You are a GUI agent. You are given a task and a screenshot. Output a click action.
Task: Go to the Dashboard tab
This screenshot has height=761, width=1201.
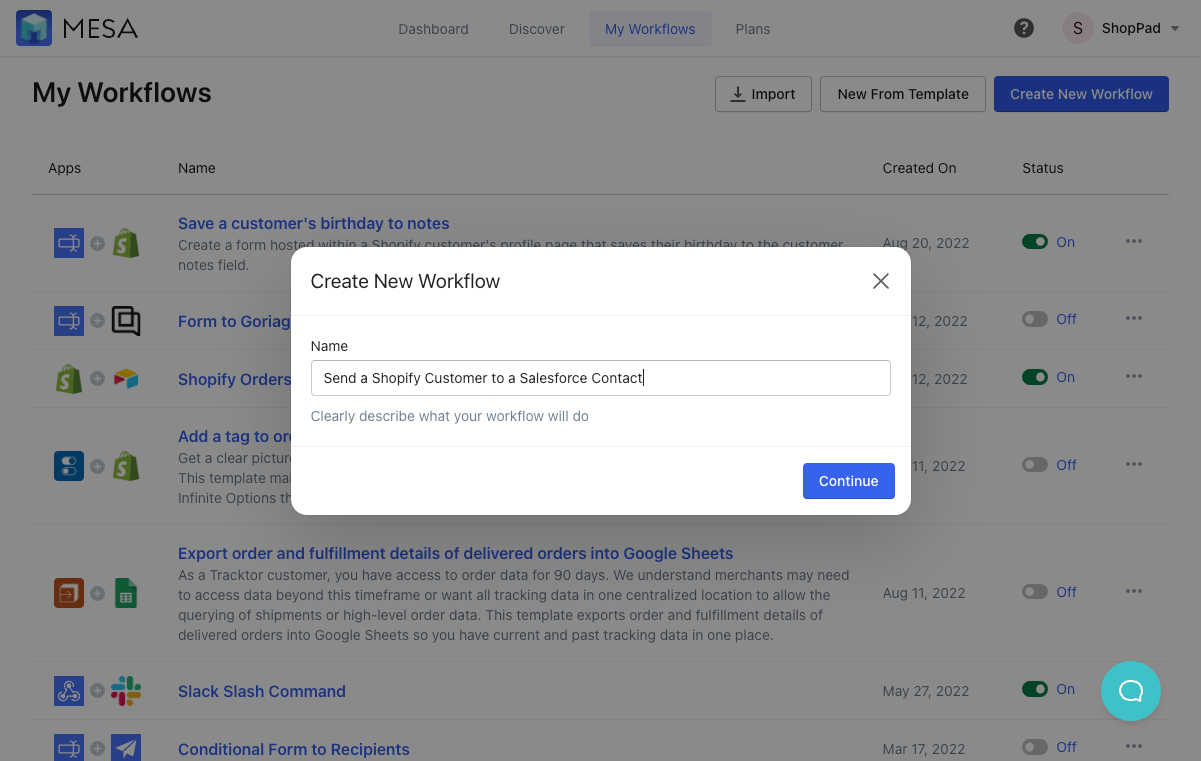[433, 29]
